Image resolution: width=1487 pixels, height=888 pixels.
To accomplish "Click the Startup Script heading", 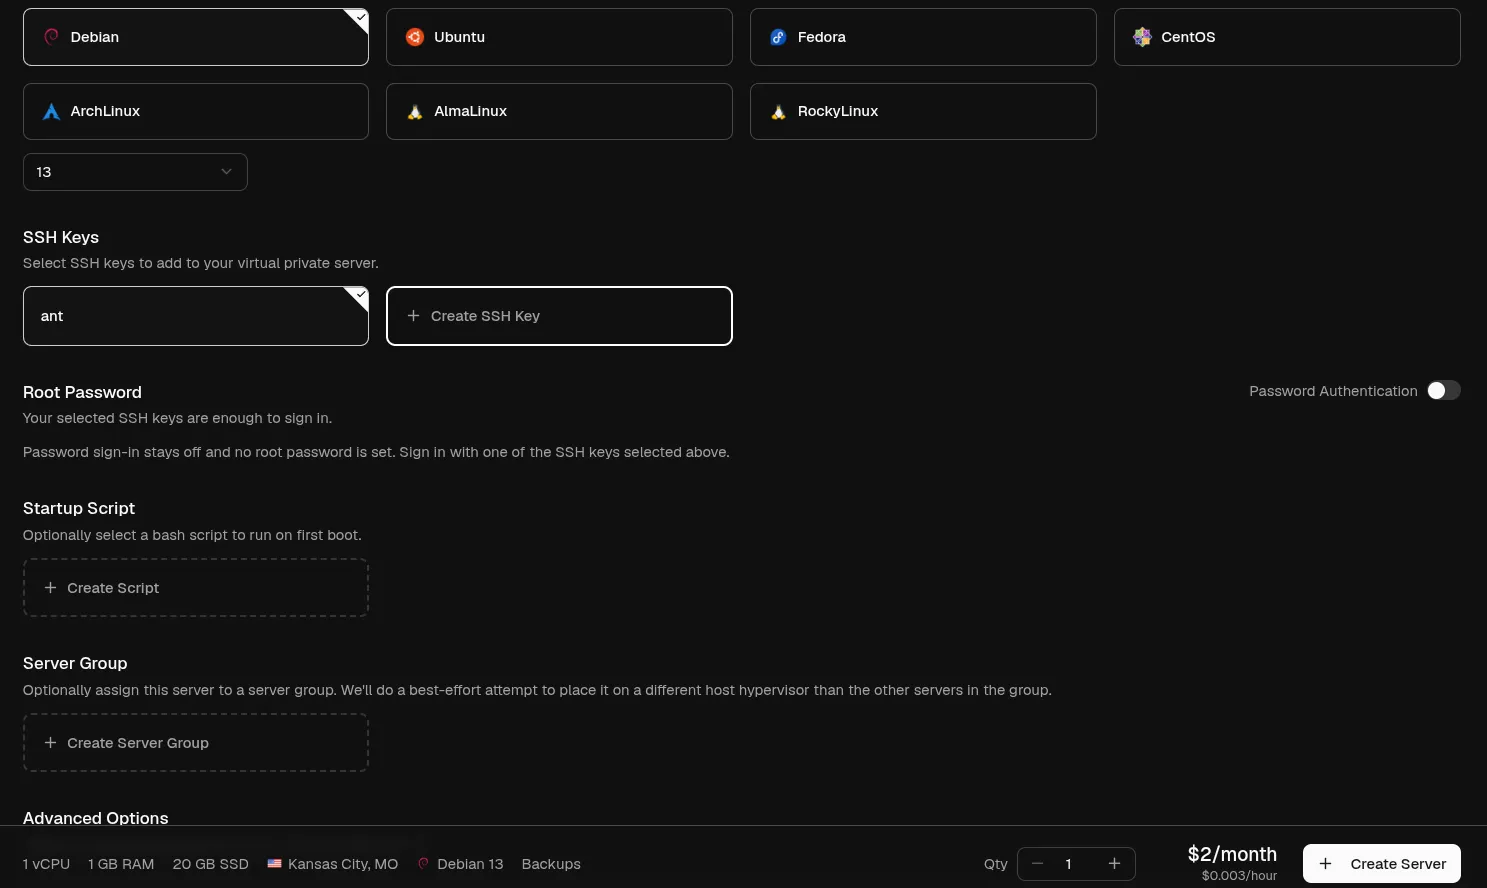I will (79, 508).
